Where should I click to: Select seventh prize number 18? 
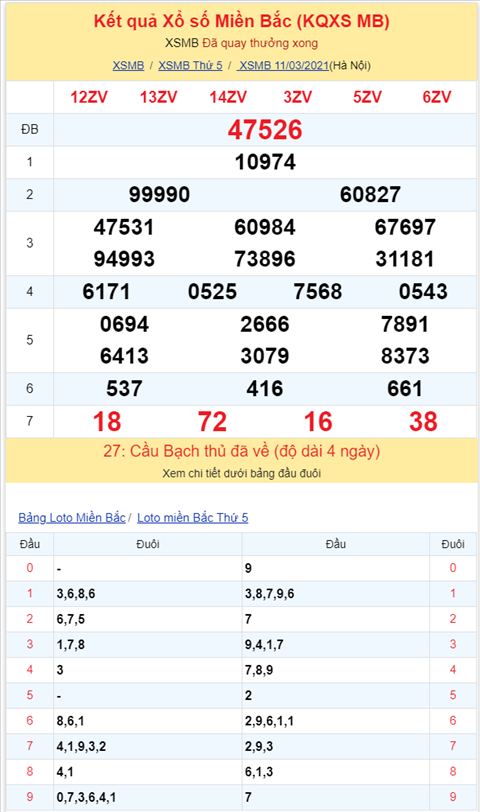tap(107, 422)
